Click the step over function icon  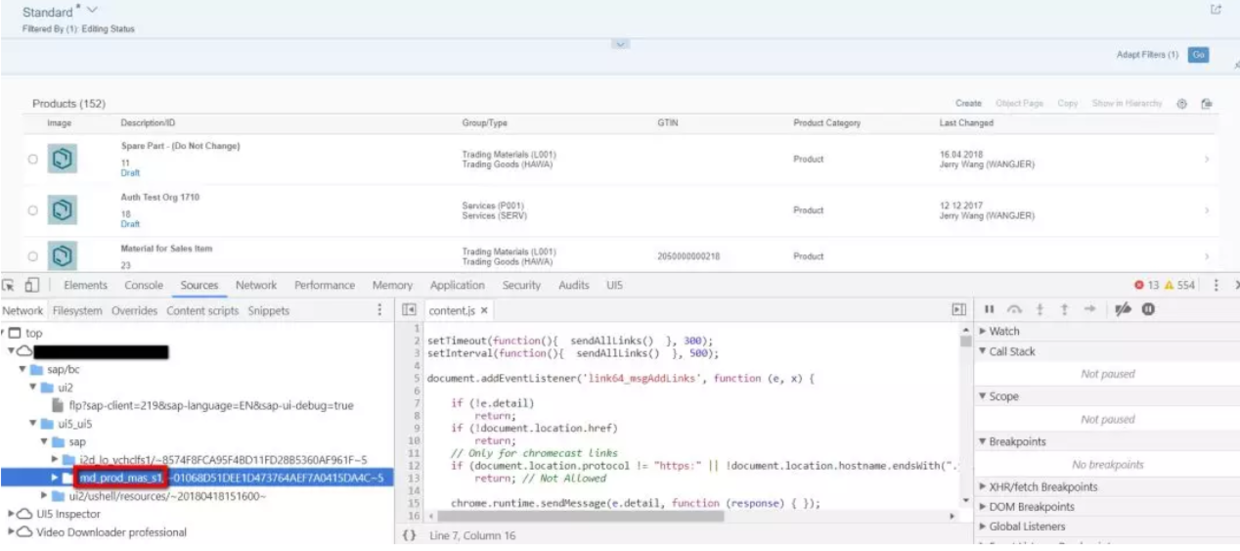(1015, 310)
